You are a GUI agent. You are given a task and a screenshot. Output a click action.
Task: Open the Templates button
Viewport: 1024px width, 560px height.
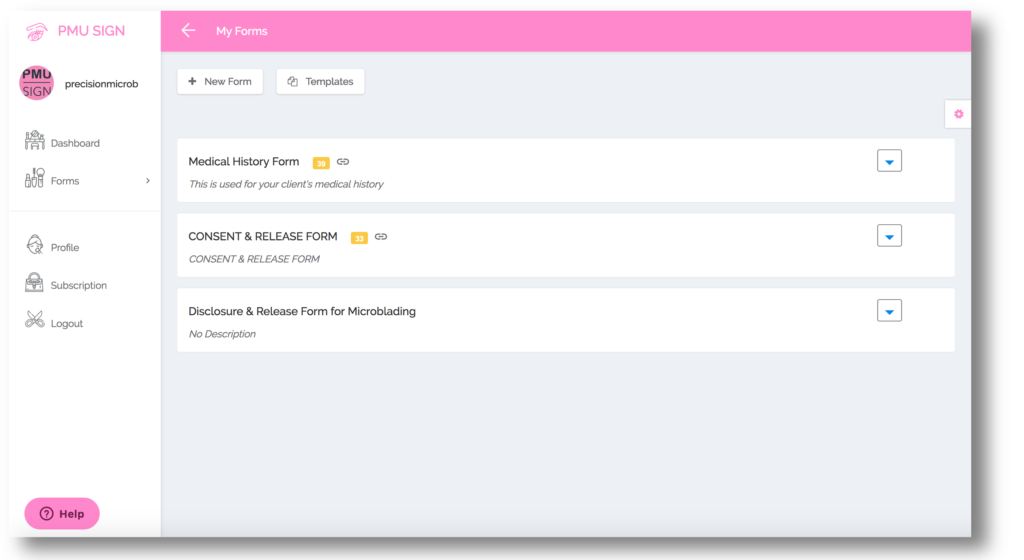coord(320,82)
